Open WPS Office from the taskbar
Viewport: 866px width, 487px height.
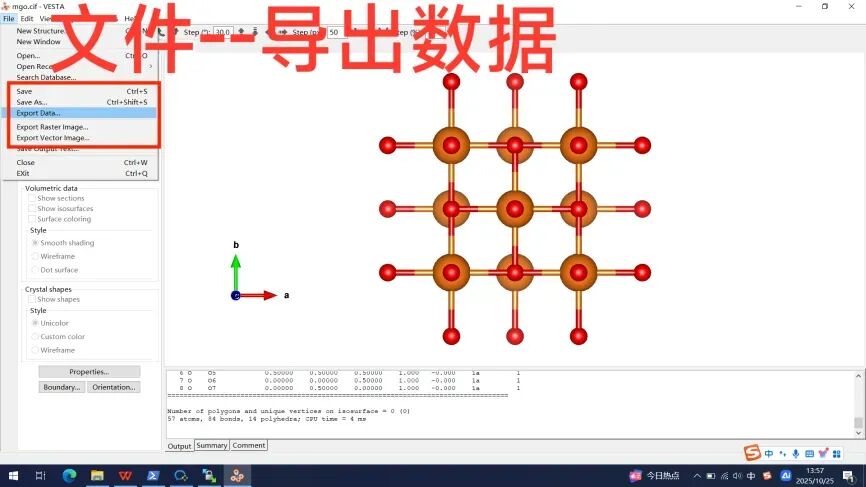[125, 475]
